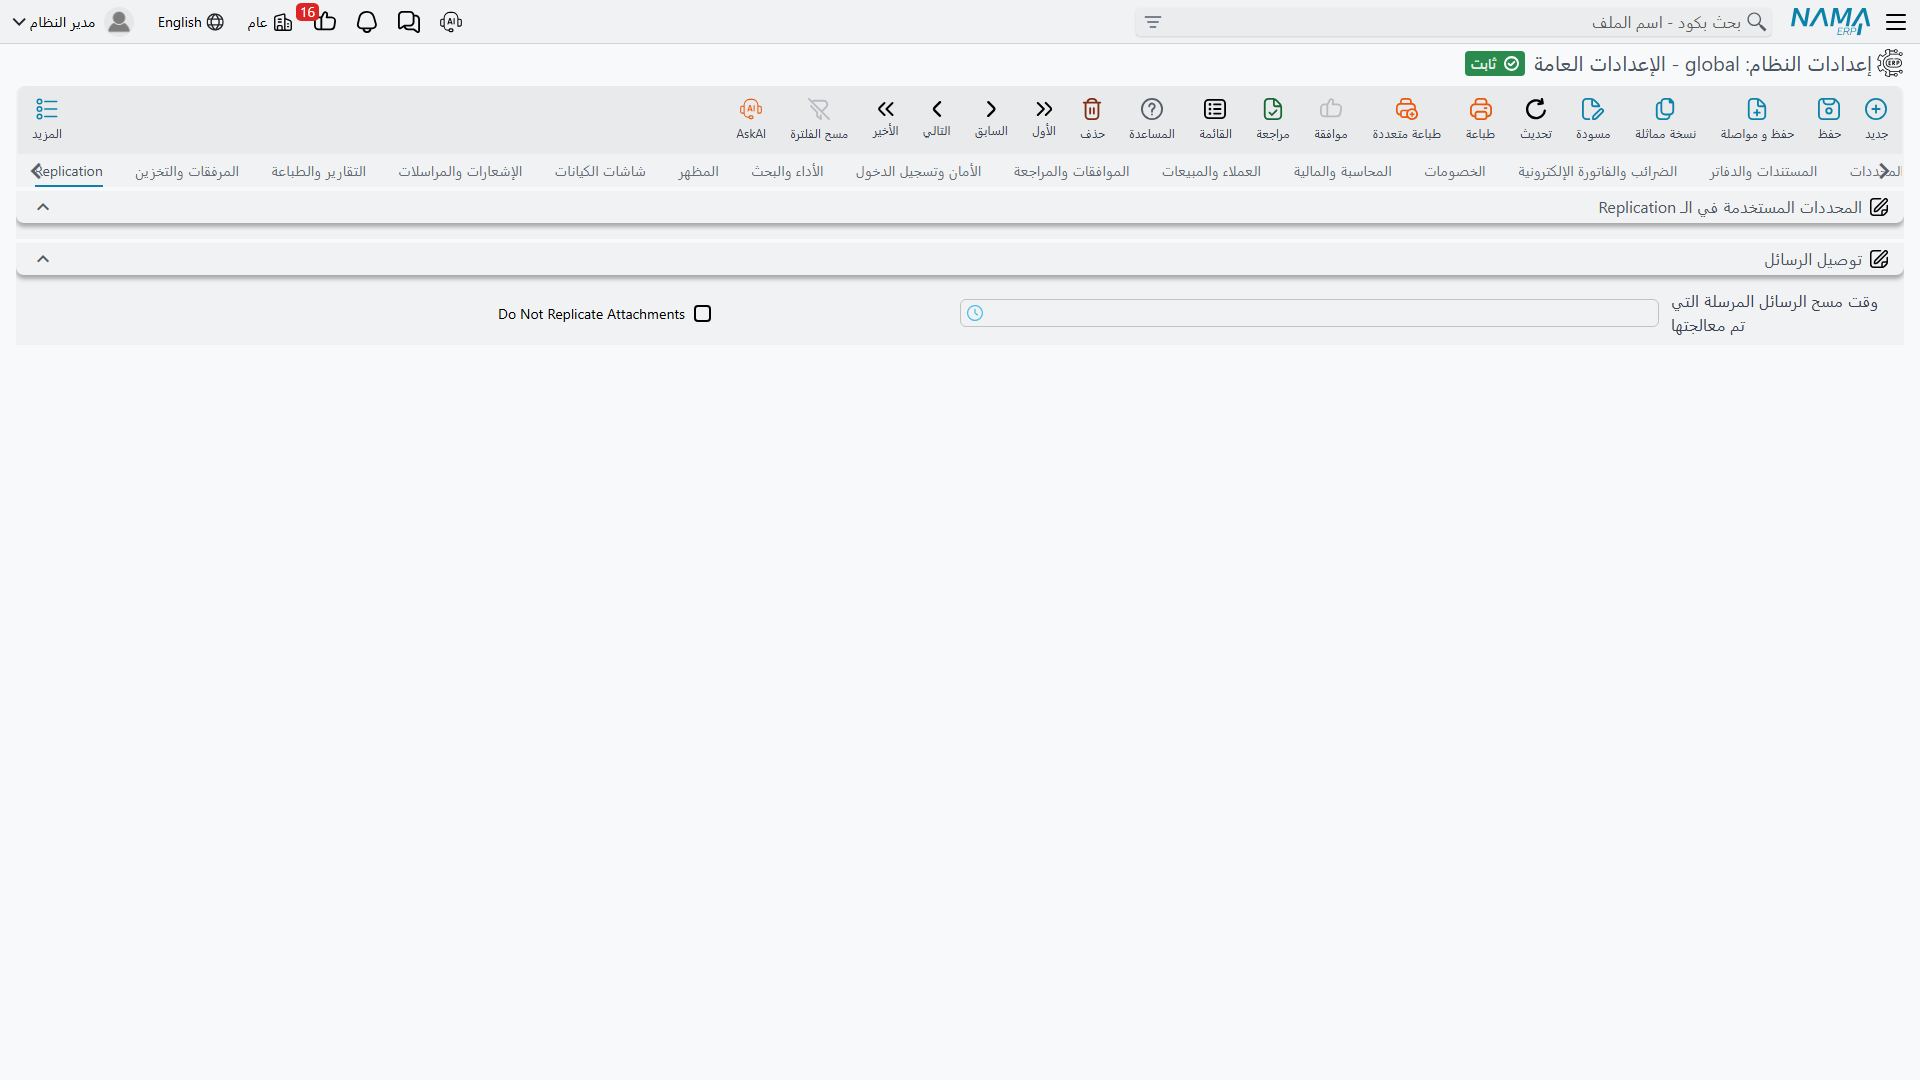1920x1080 pixels.
Task: Click the New (جديد) plus icon
Action: (1876, 109)
